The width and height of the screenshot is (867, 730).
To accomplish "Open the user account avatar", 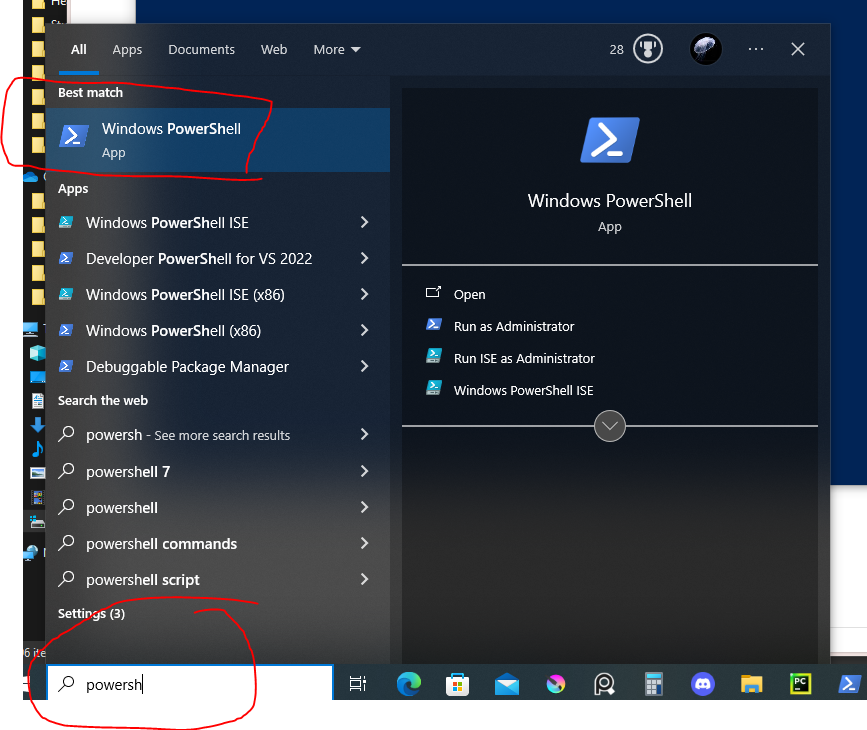I will point(706,49).
